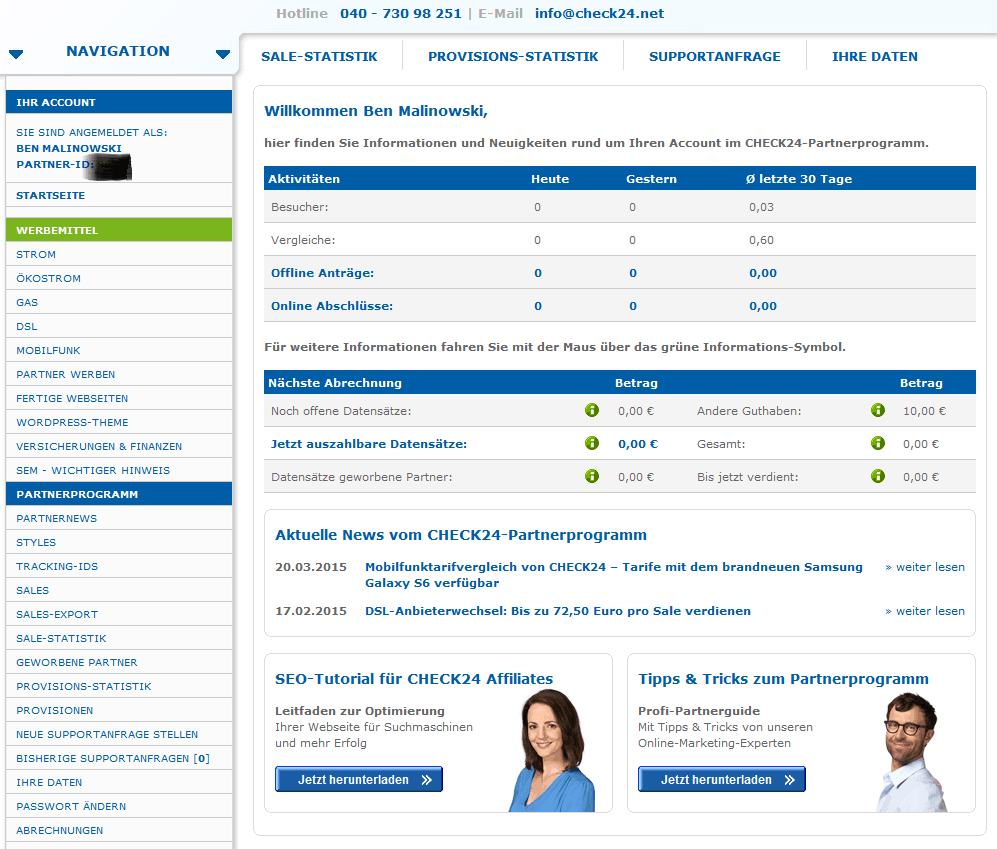Open the Provisions-Statistik top tab

coord(513,57)
